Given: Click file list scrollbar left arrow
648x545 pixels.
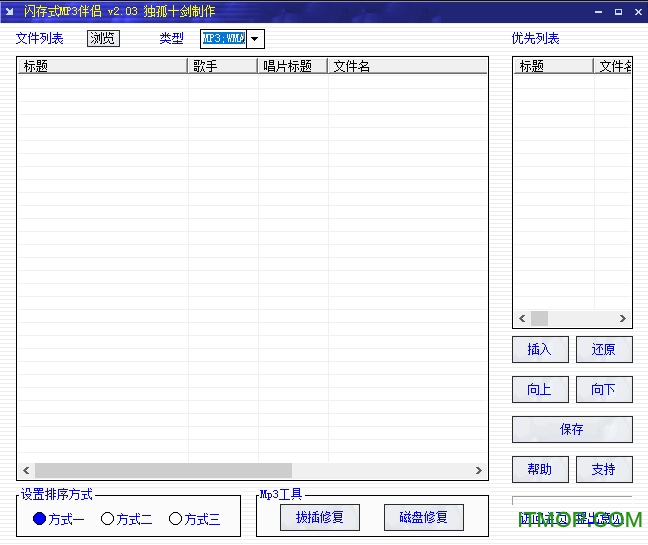Looking at the screenshot, I should coord(26,470).
